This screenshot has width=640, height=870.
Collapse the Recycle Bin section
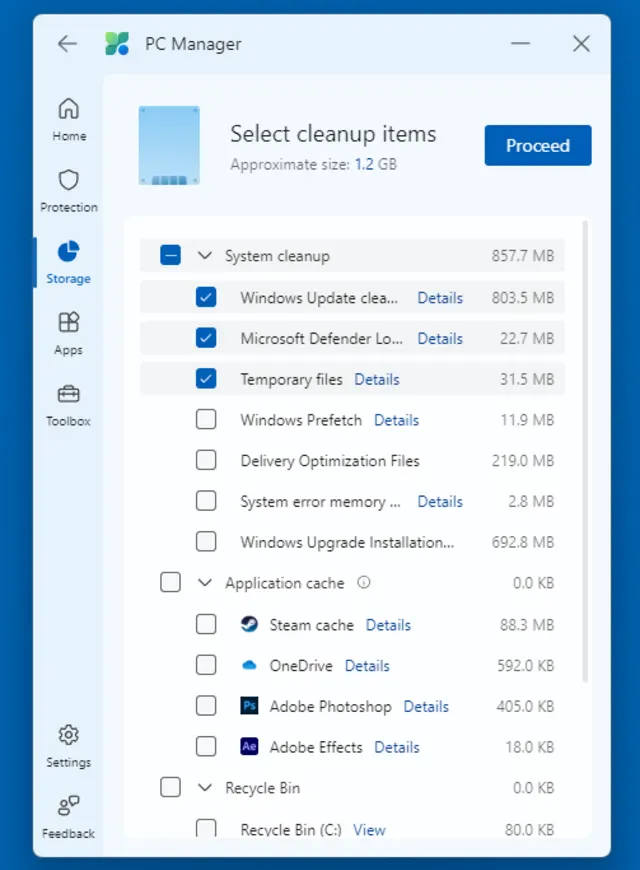(205, 788)
